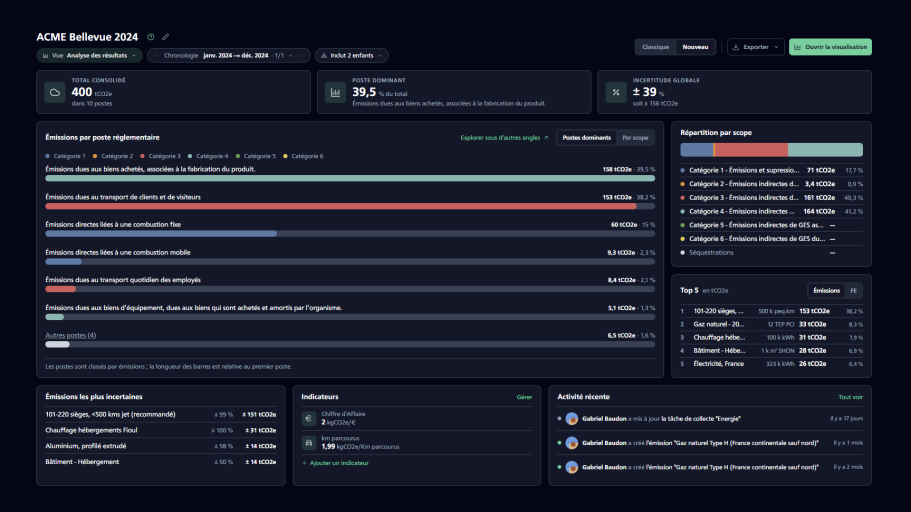Click the green help icon beside the title
The width and height of the screenshot is (911, 512).
pos(151,37)
